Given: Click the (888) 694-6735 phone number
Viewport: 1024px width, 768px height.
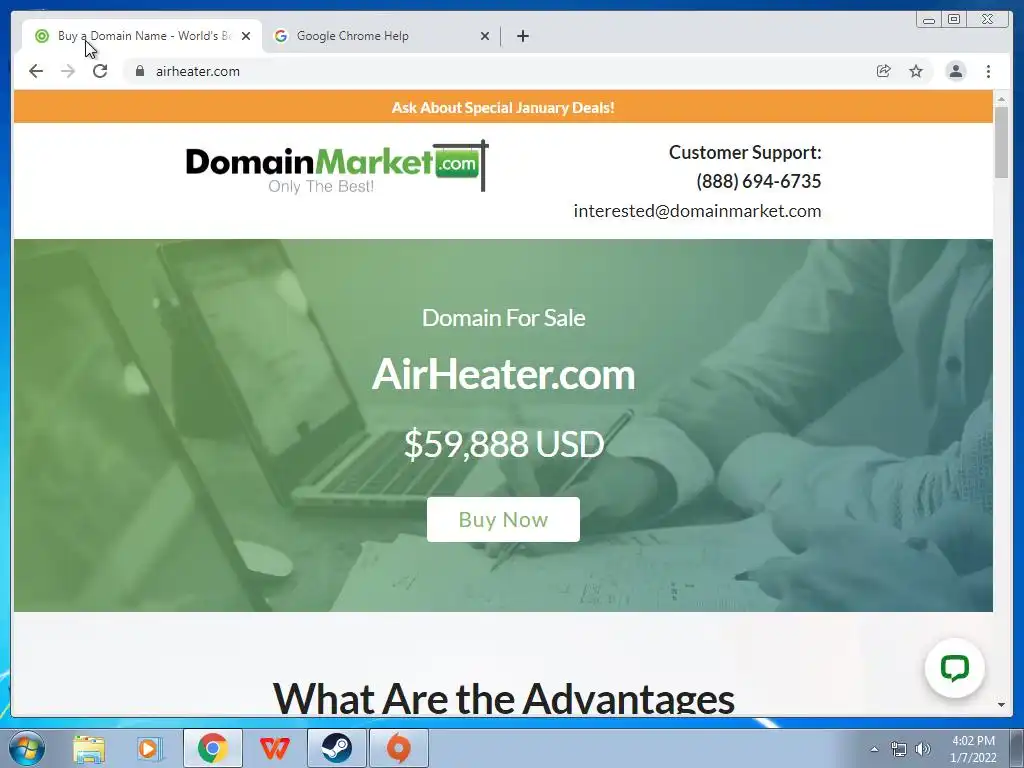Looking at the screenshot, I should click(758, 181).
